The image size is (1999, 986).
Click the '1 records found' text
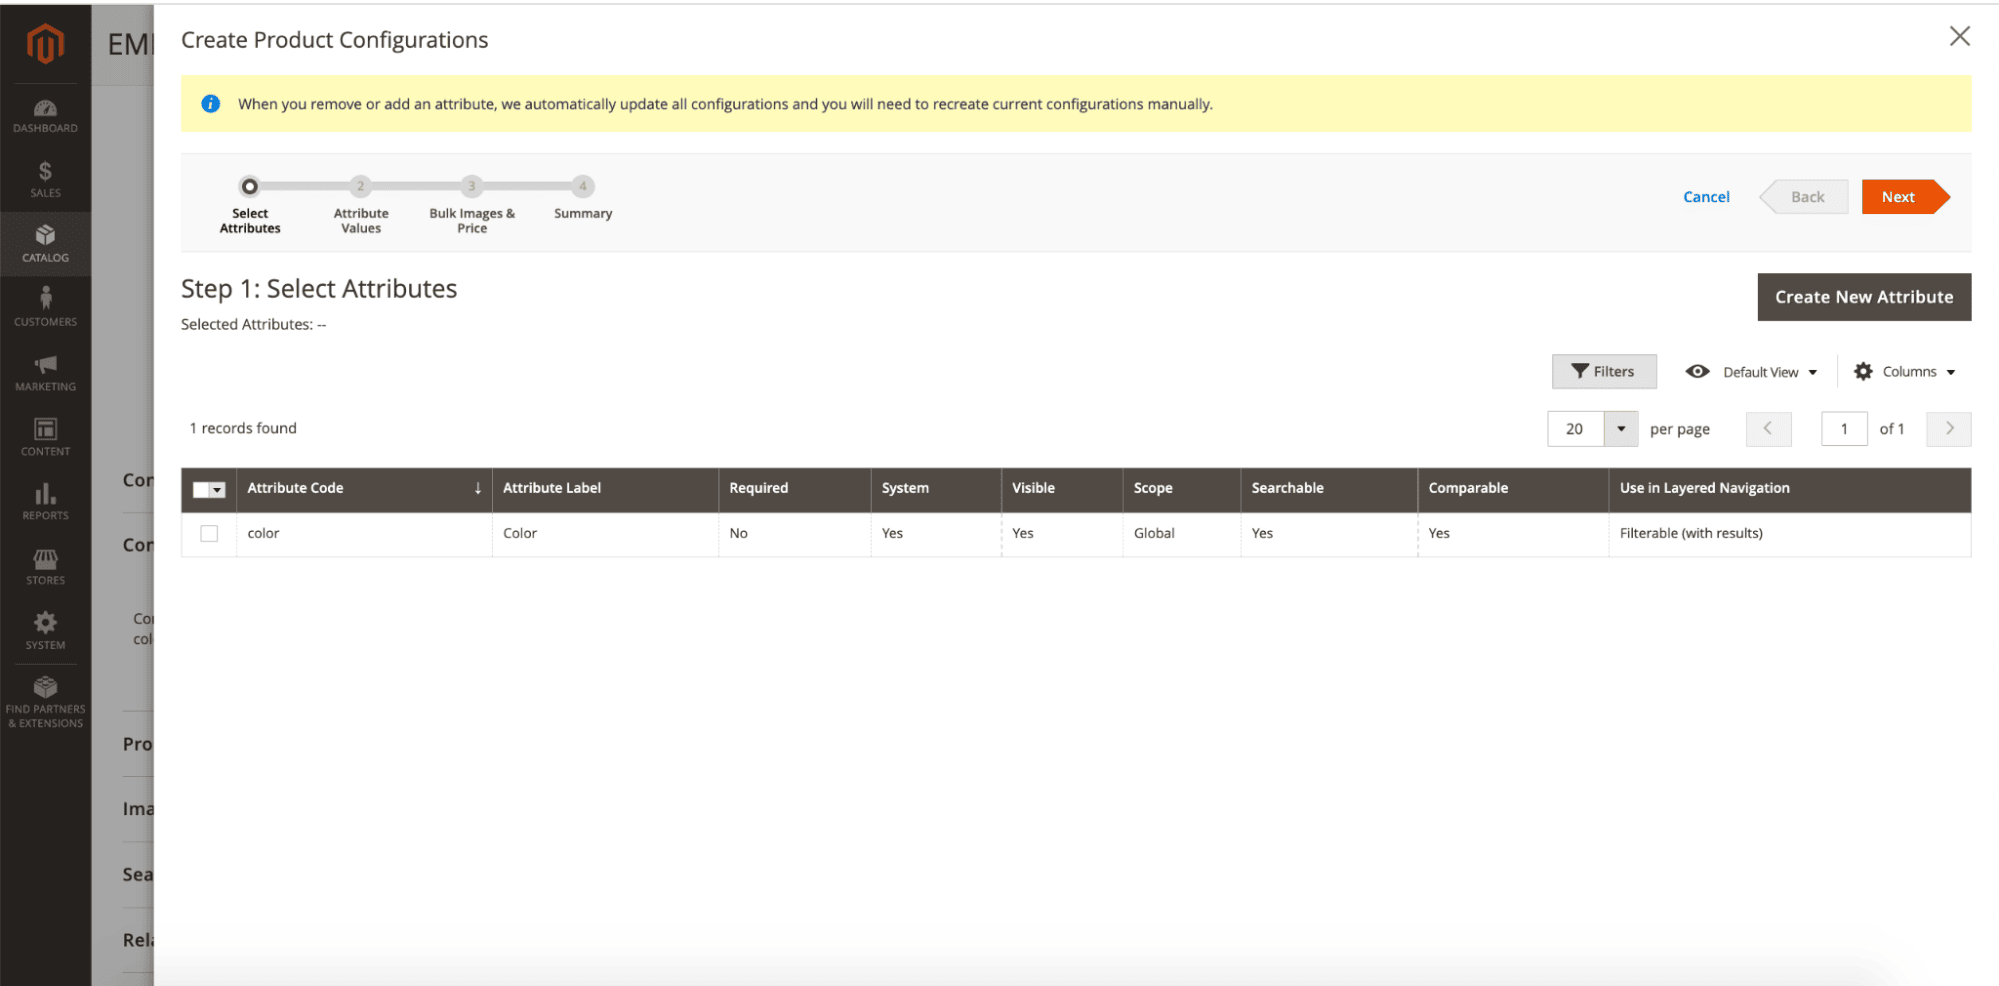243,428
